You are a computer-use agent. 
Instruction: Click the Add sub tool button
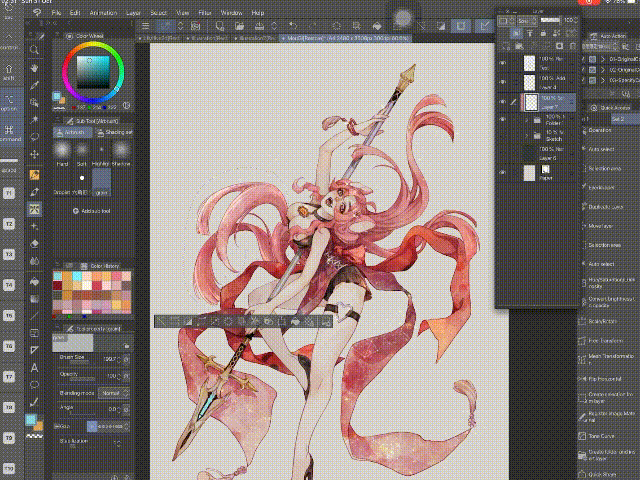(91, 211)
